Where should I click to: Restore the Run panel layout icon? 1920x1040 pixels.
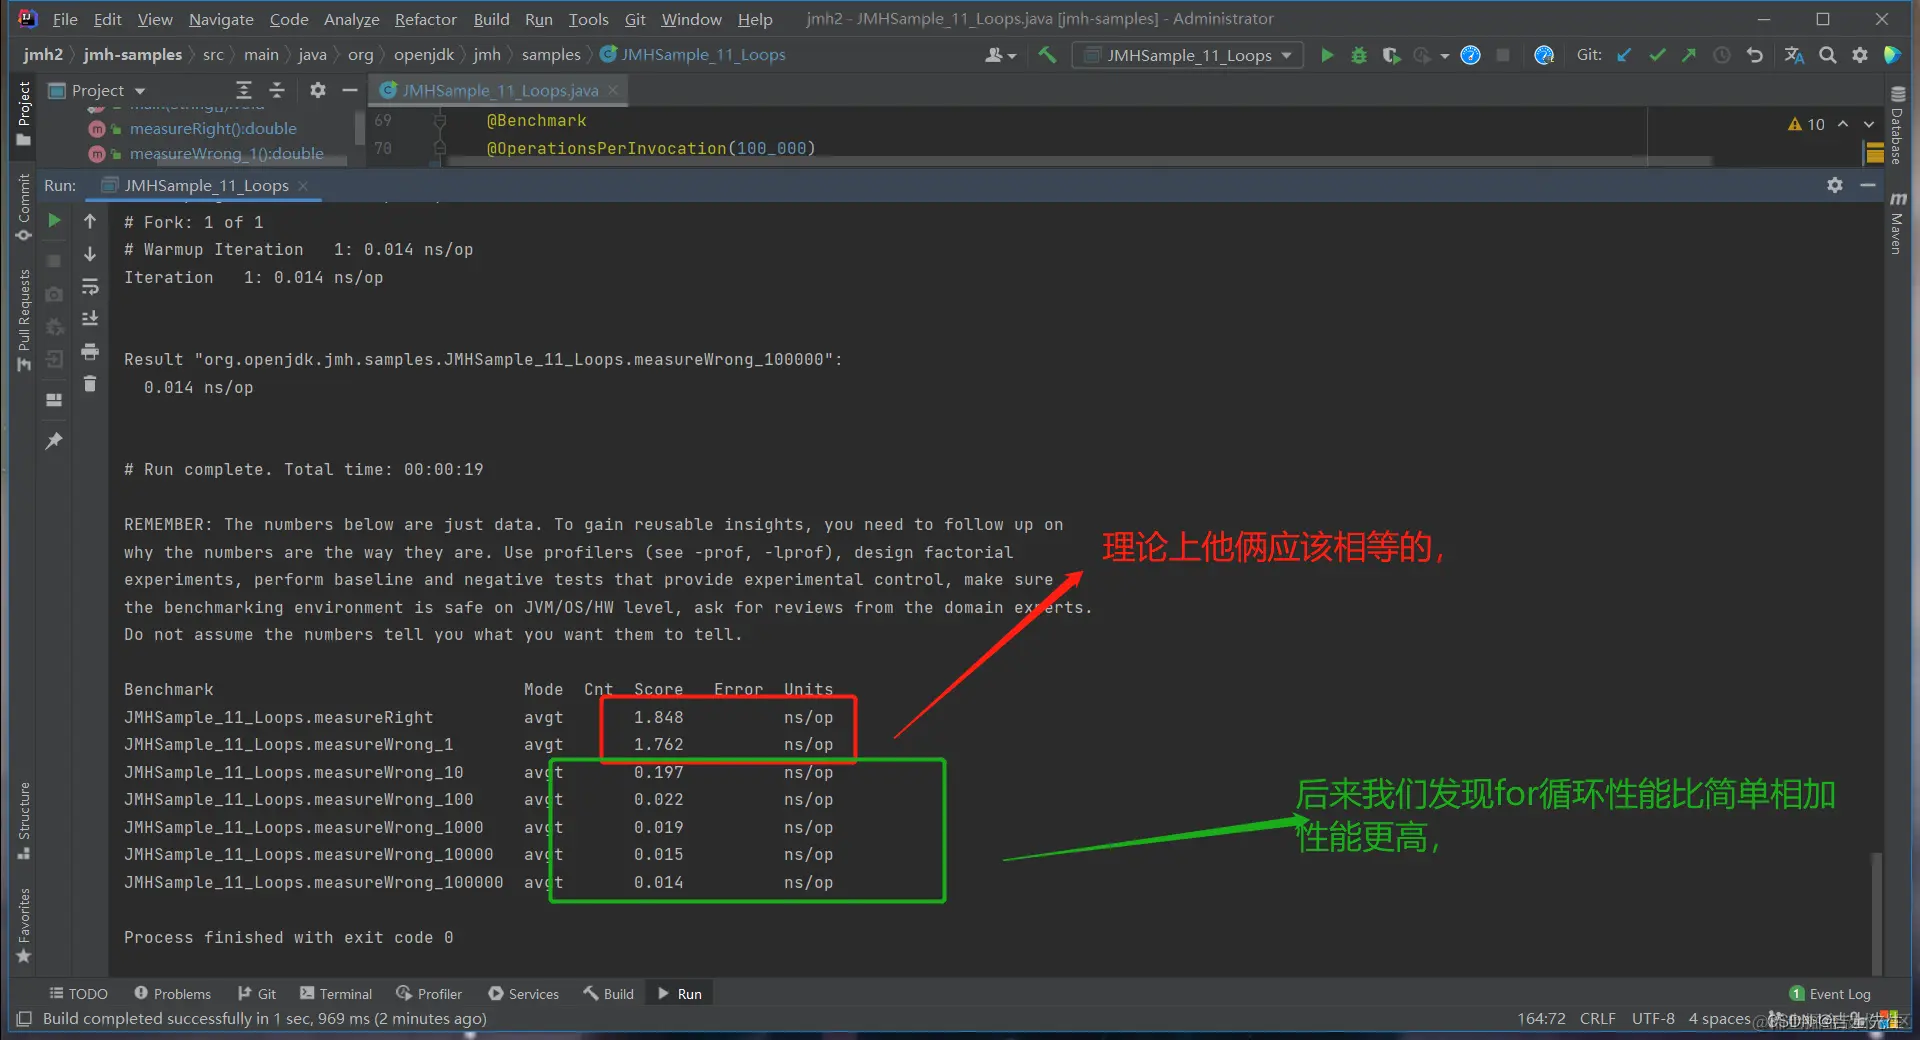coord(54,400)
